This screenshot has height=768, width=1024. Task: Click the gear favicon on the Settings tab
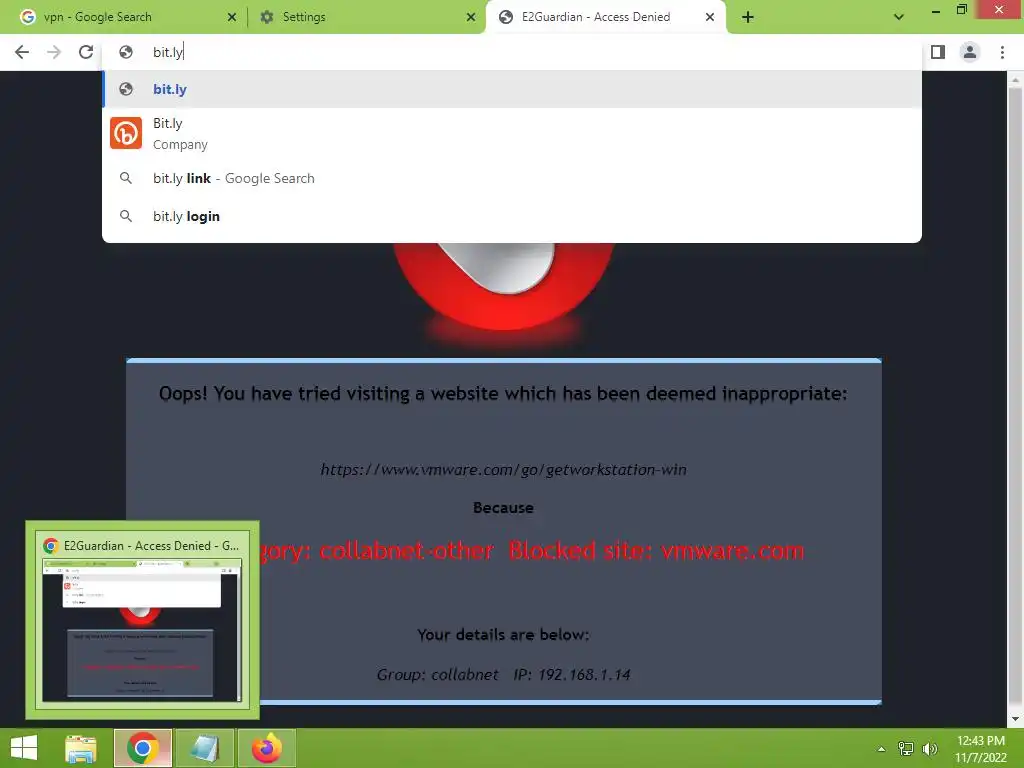click(x=266, y=17)
